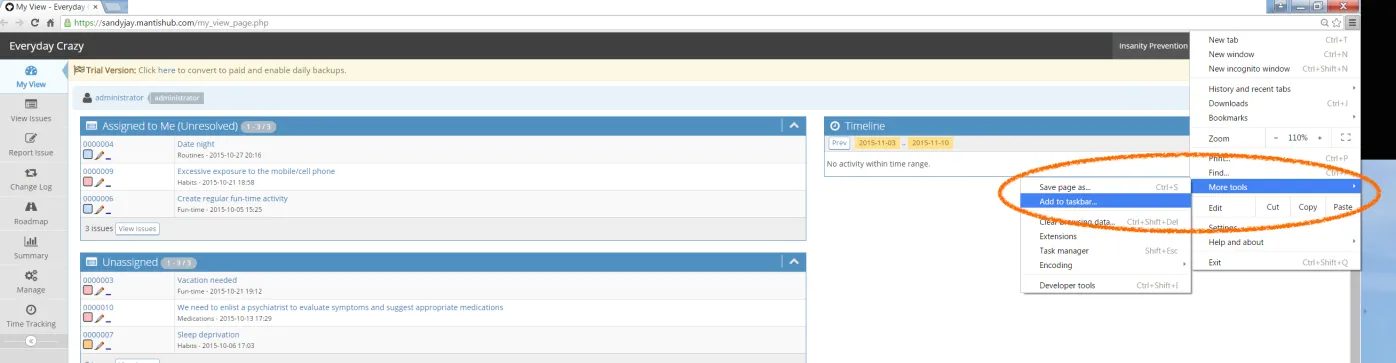Choose New incognito window
1396x363 pixels.
coord(1276,69)
